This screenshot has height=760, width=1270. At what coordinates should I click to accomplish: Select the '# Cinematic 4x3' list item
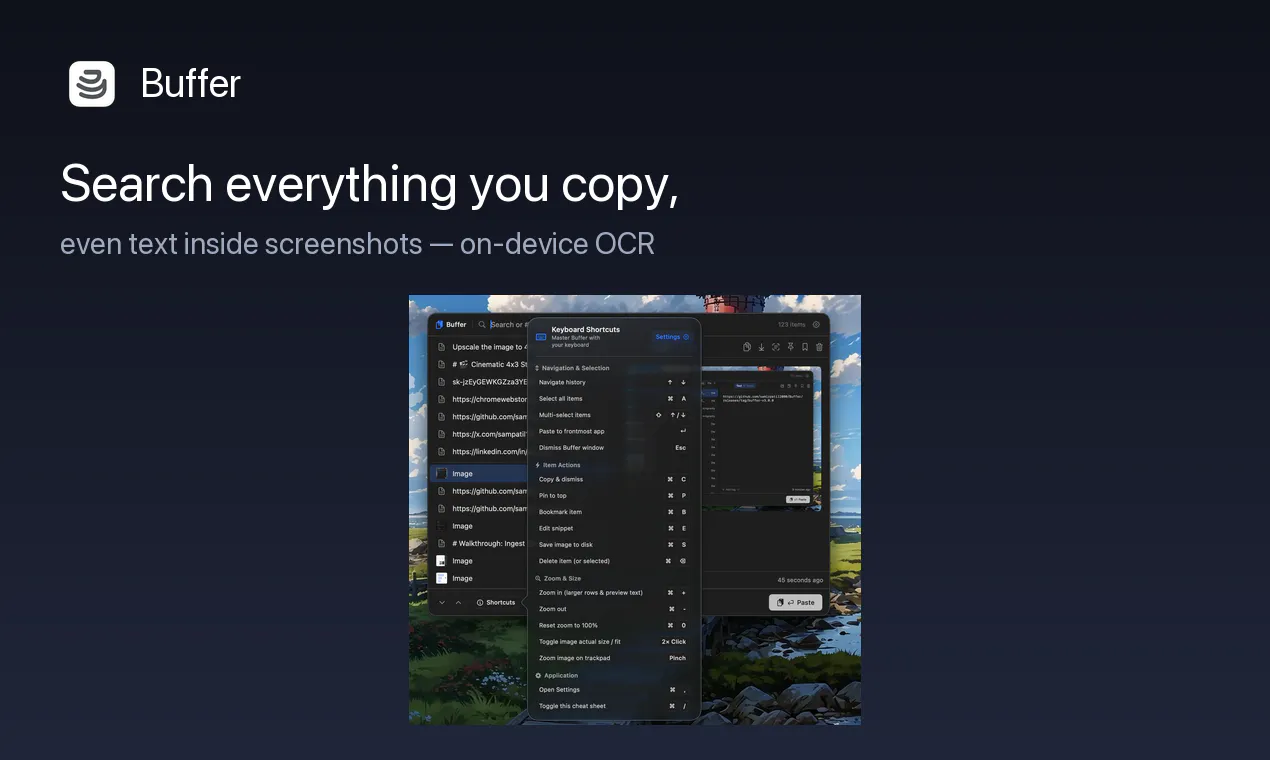[480, 364]
